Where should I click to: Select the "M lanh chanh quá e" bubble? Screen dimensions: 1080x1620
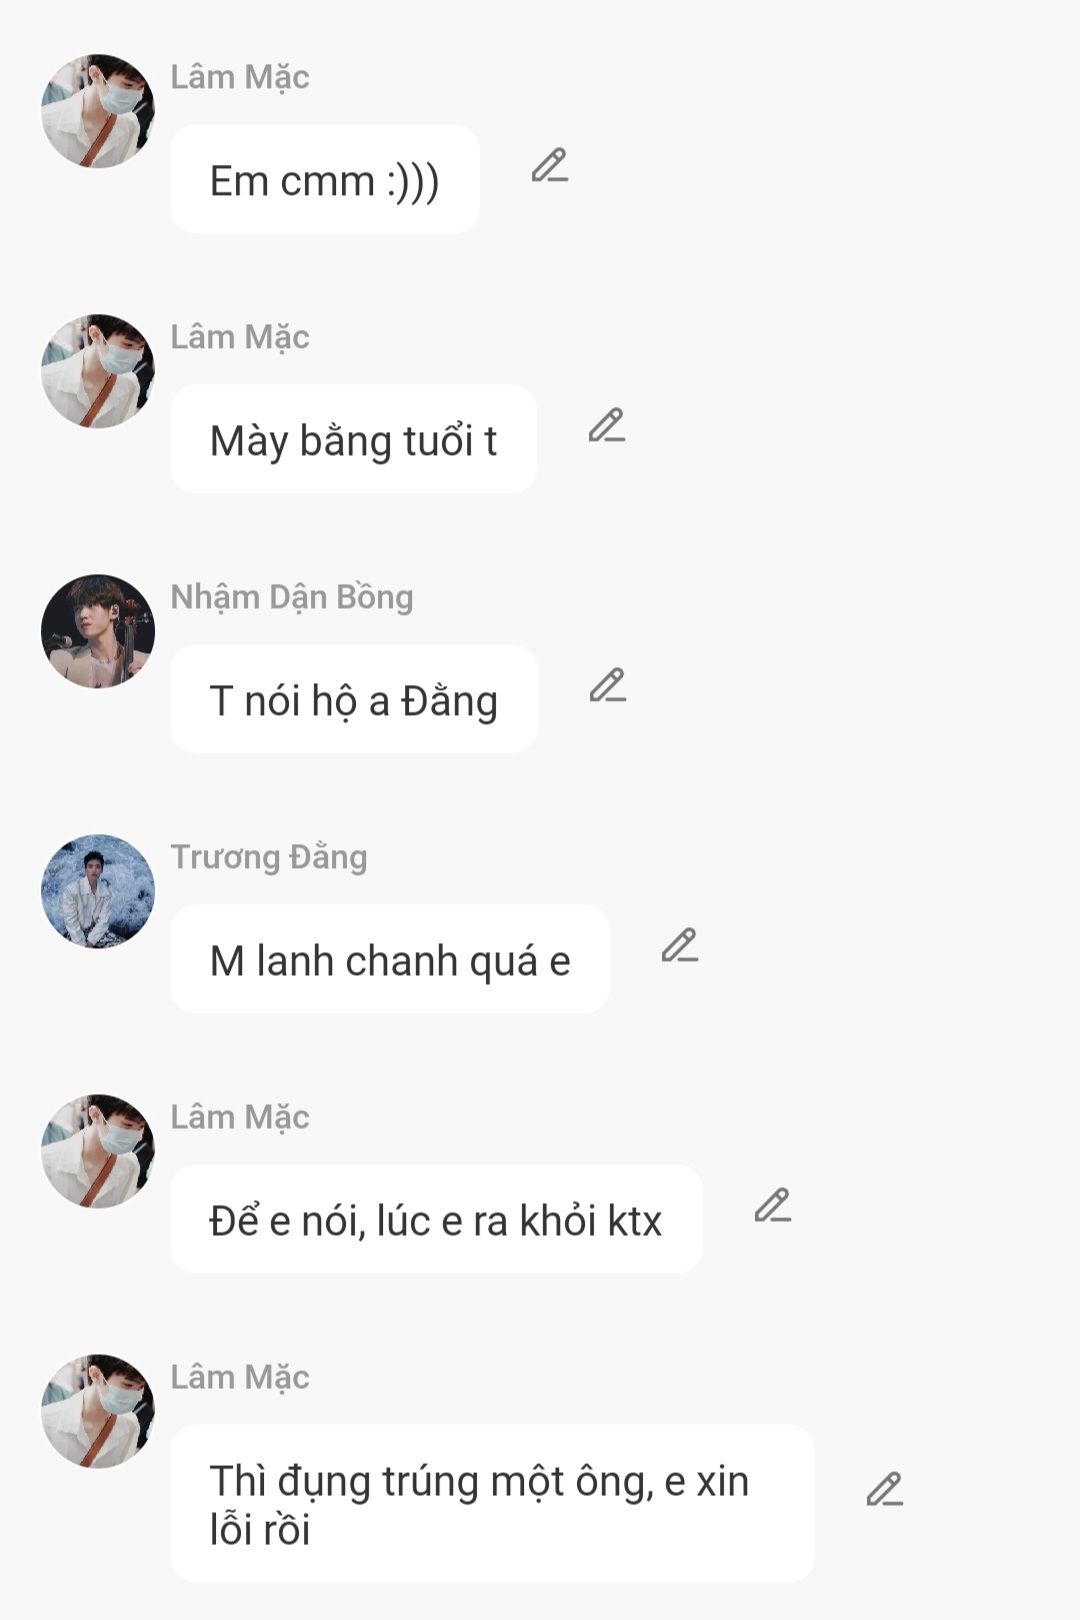pyautogui.click(x=390, y=959)
